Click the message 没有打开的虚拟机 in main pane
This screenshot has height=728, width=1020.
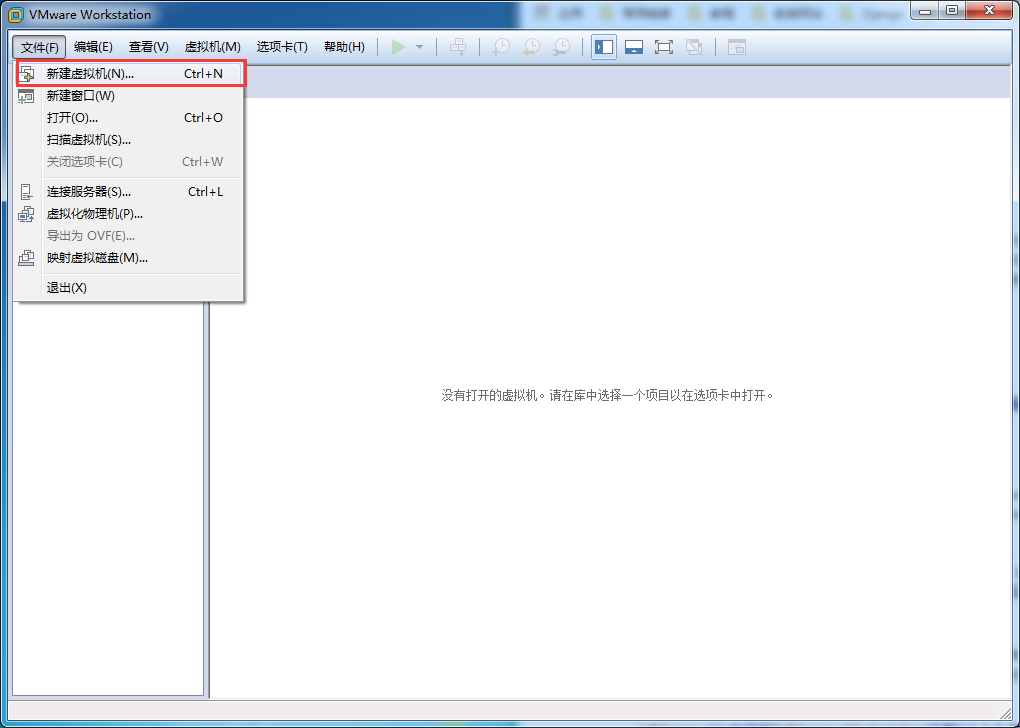(608, 395)
